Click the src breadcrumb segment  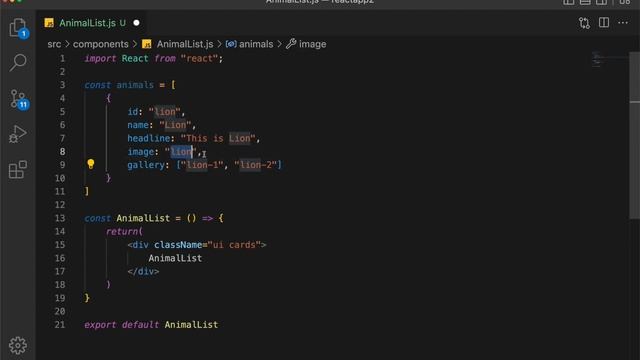tap(54, 44)
